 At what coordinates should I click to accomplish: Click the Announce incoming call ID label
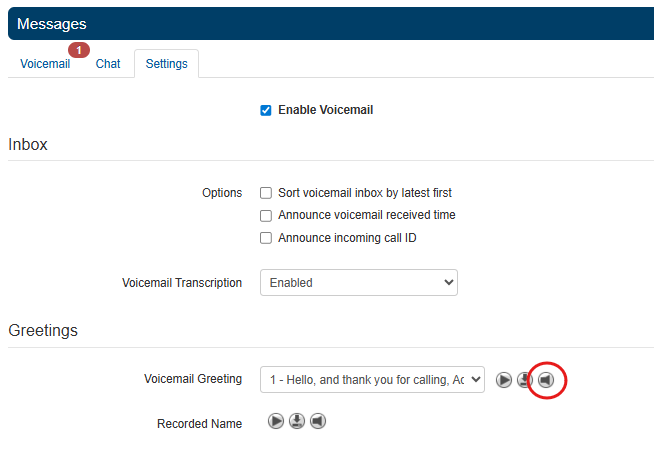pos(347,238)
